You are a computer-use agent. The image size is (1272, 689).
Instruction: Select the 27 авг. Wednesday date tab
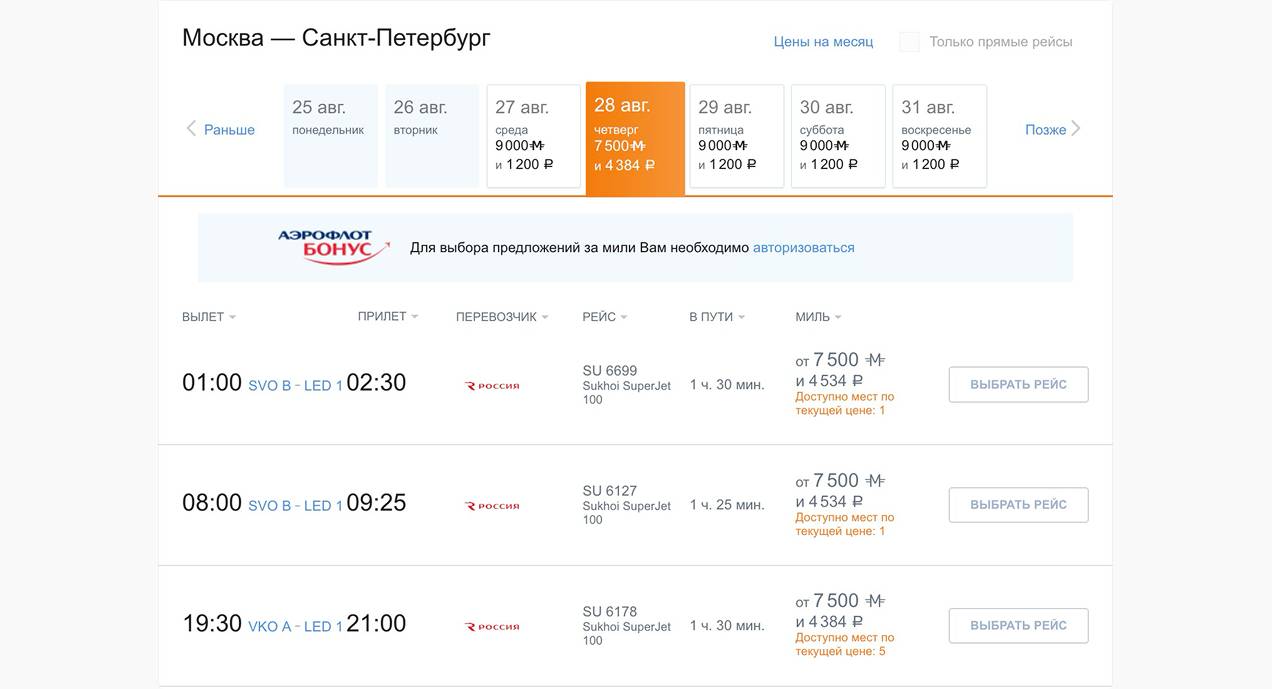533,136
